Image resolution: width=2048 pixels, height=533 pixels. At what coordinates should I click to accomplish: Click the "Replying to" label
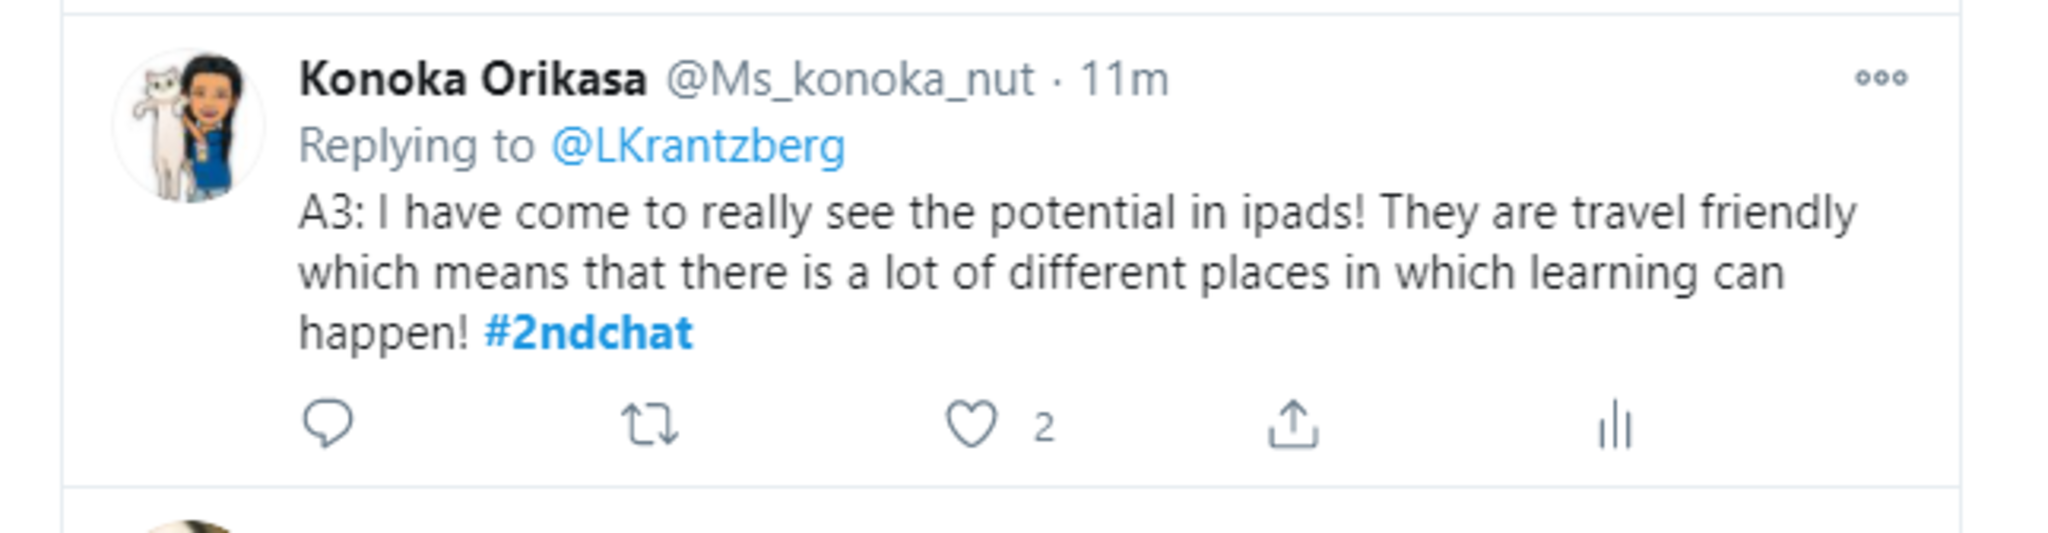pyautogui.click(x=416, y=146)
